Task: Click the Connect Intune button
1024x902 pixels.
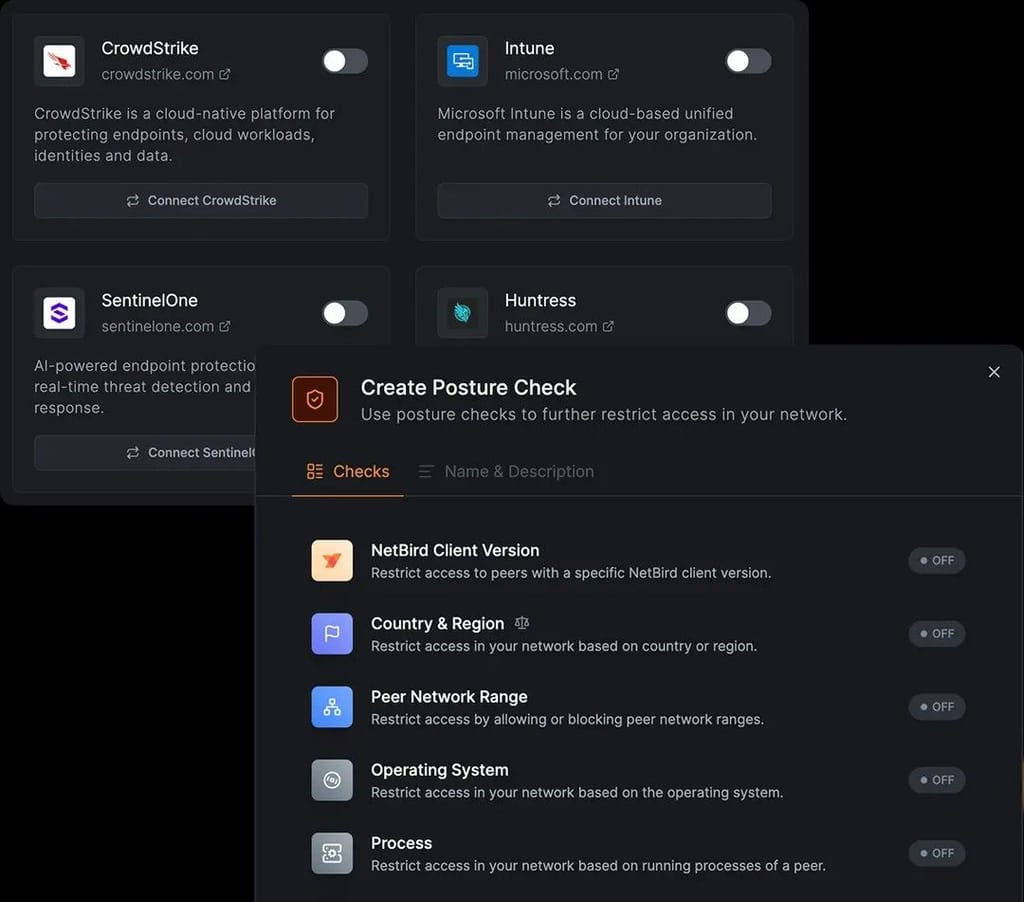Action: (x=604, y=201)
